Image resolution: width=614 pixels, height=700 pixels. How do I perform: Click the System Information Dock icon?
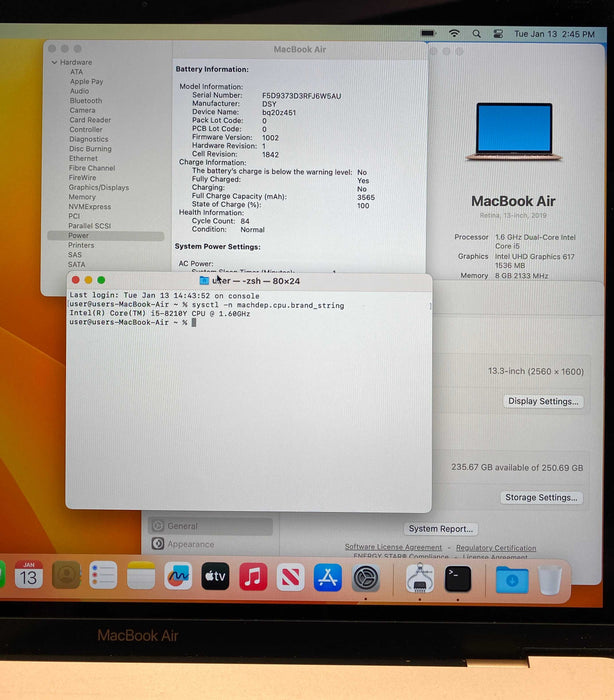420,578
